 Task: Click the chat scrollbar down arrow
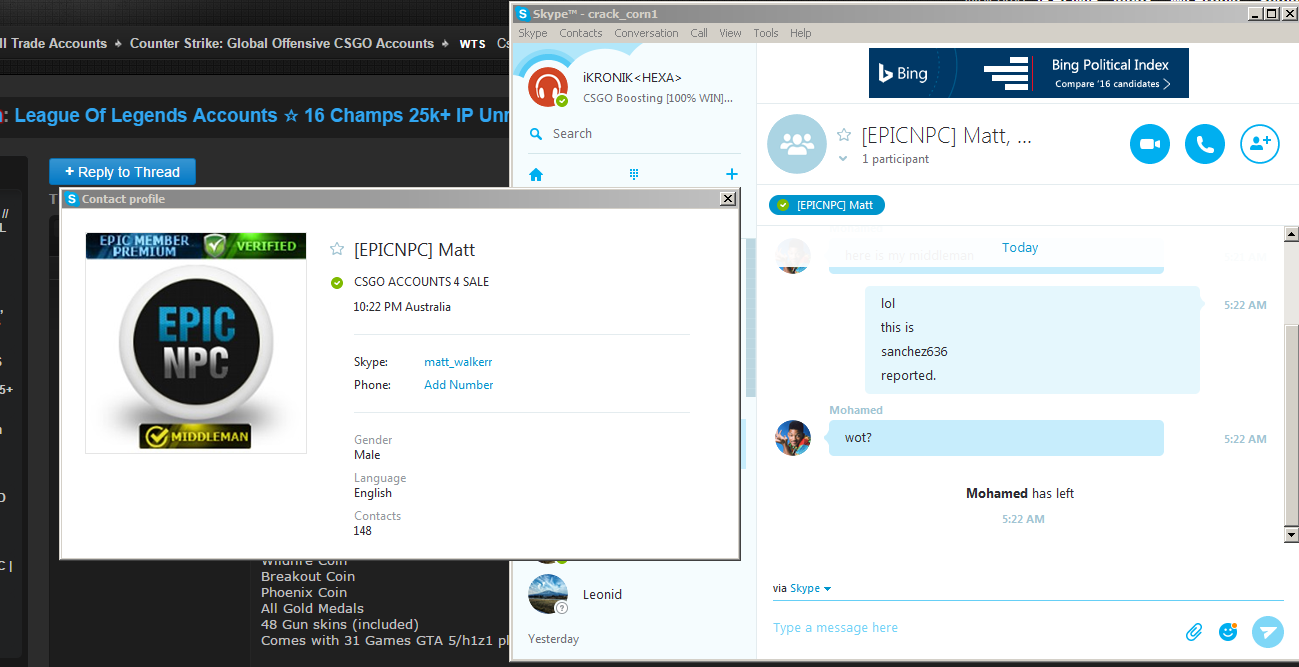[x=1291, y=535]
